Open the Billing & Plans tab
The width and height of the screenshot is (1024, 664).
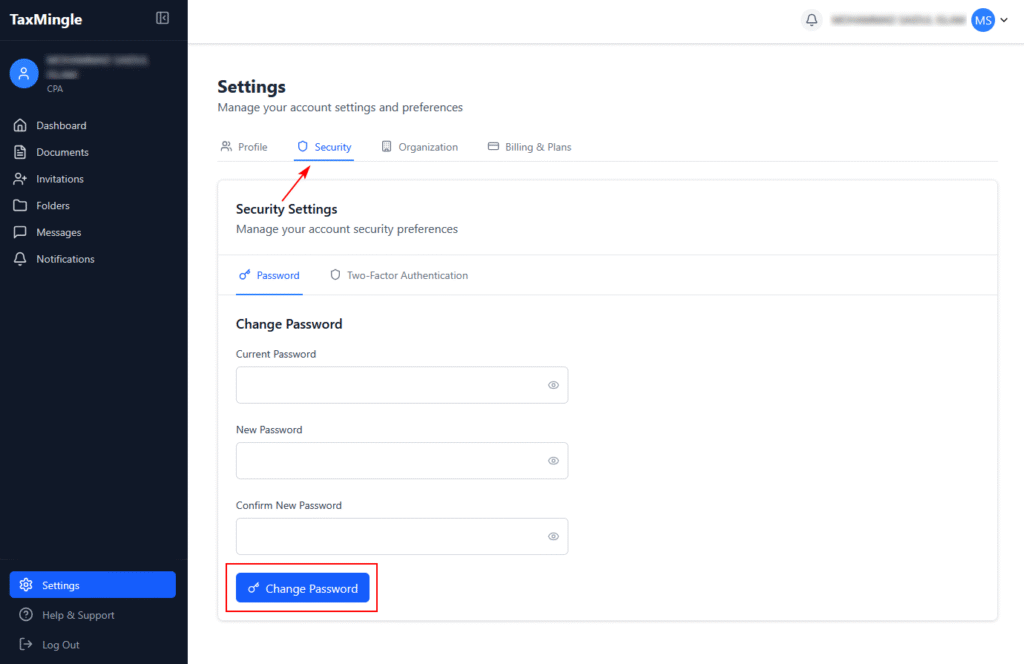tap(529, 147)
